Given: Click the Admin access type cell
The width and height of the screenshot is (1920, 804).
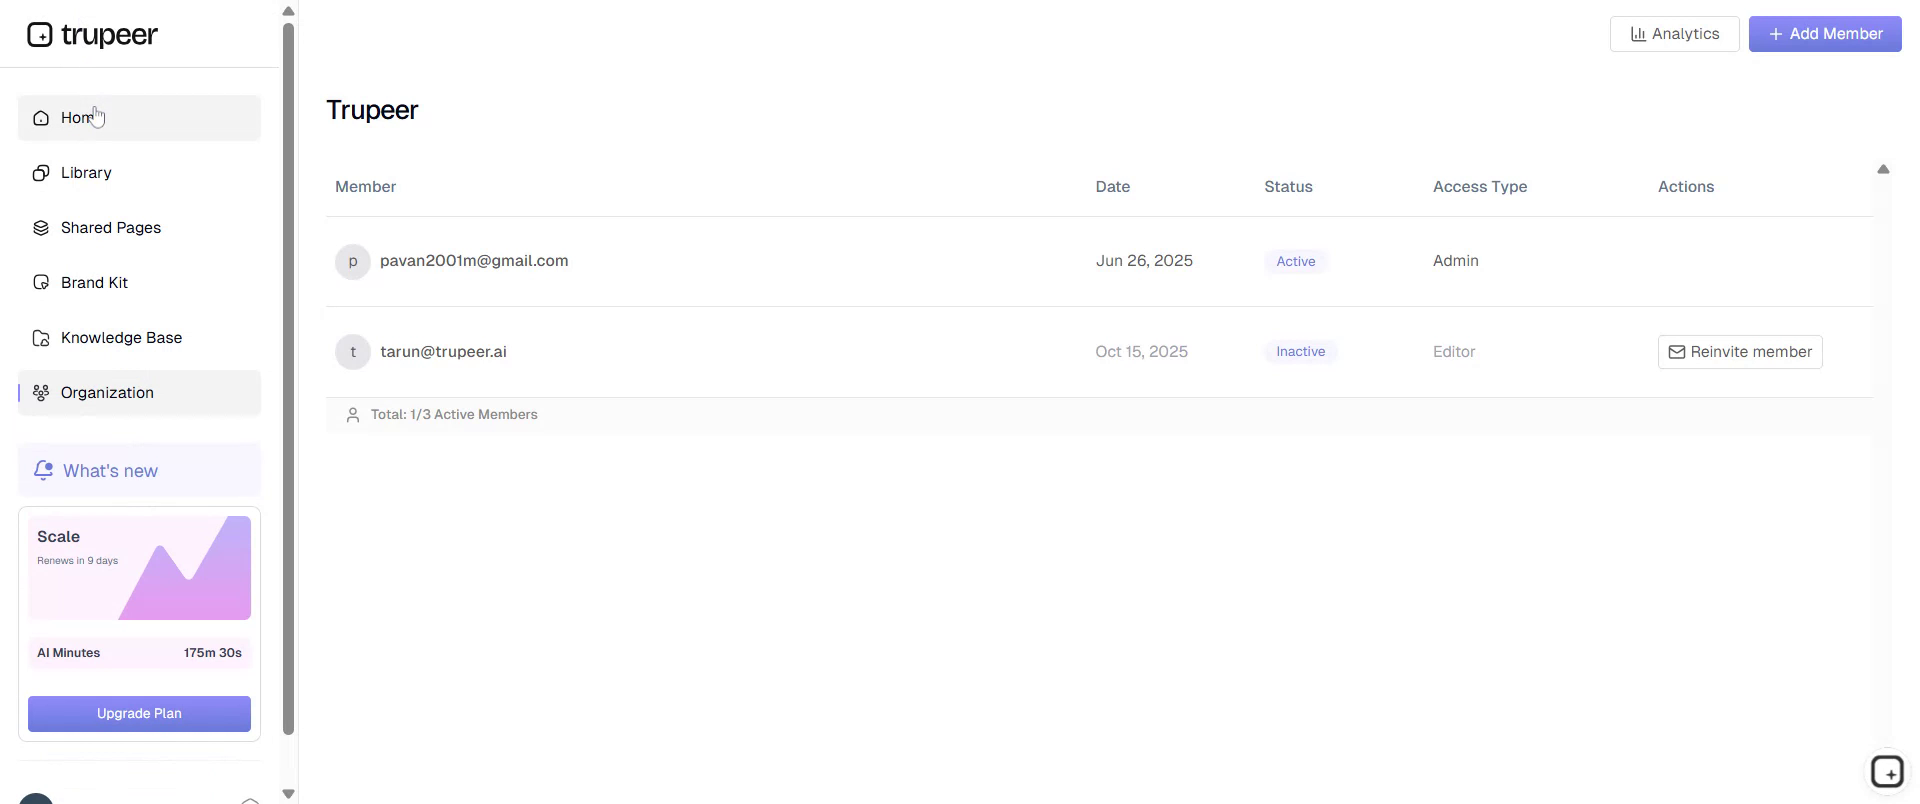Looking at the screenshot, I should click(x=1455, y=261).
